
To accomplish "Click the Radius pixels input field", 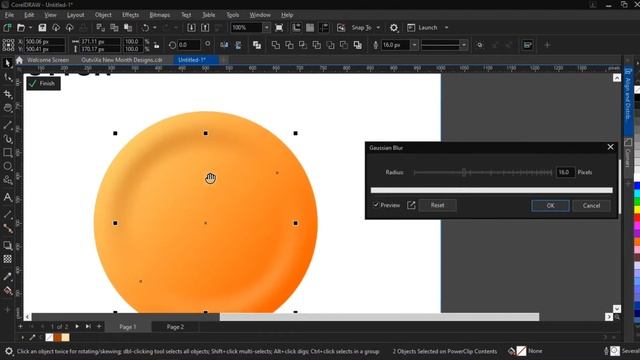I will click(565, 172).
